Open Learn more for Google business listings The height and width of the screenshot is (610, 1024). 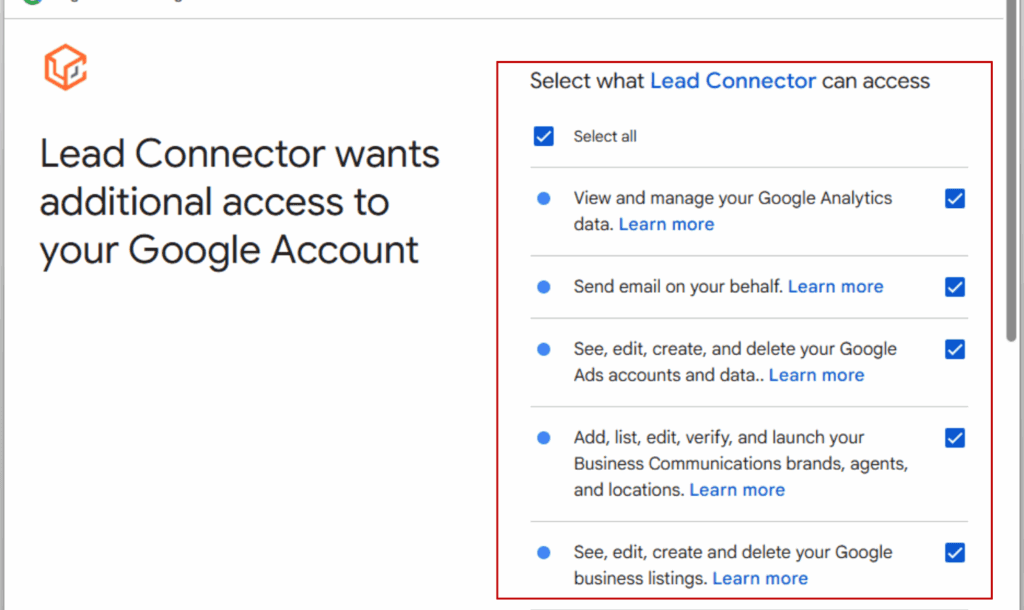click(760, 578)
